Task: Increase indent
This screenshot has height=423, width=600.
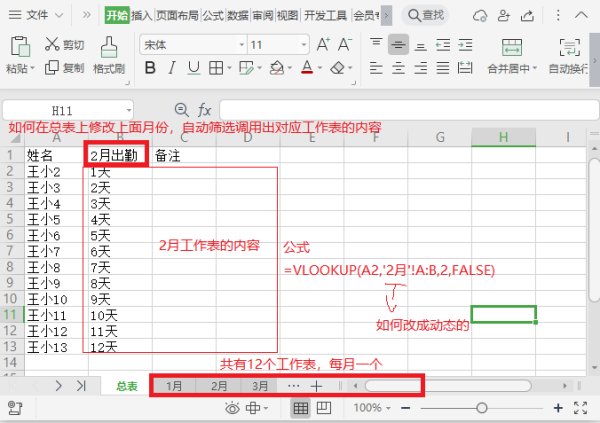Action: (x=465, y=45)
